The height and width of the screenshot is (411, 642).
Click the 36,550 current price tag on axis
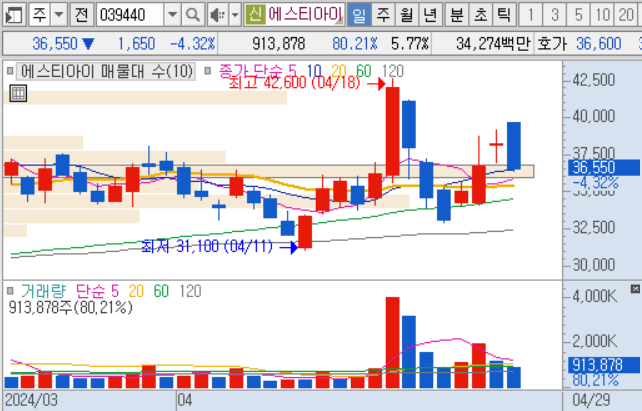click(604, 167)
